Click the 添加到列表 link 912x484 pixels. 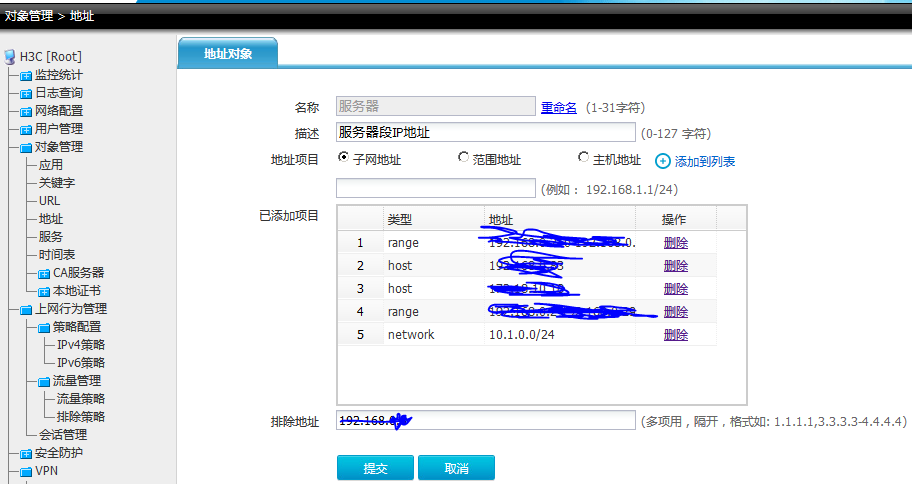705,162
